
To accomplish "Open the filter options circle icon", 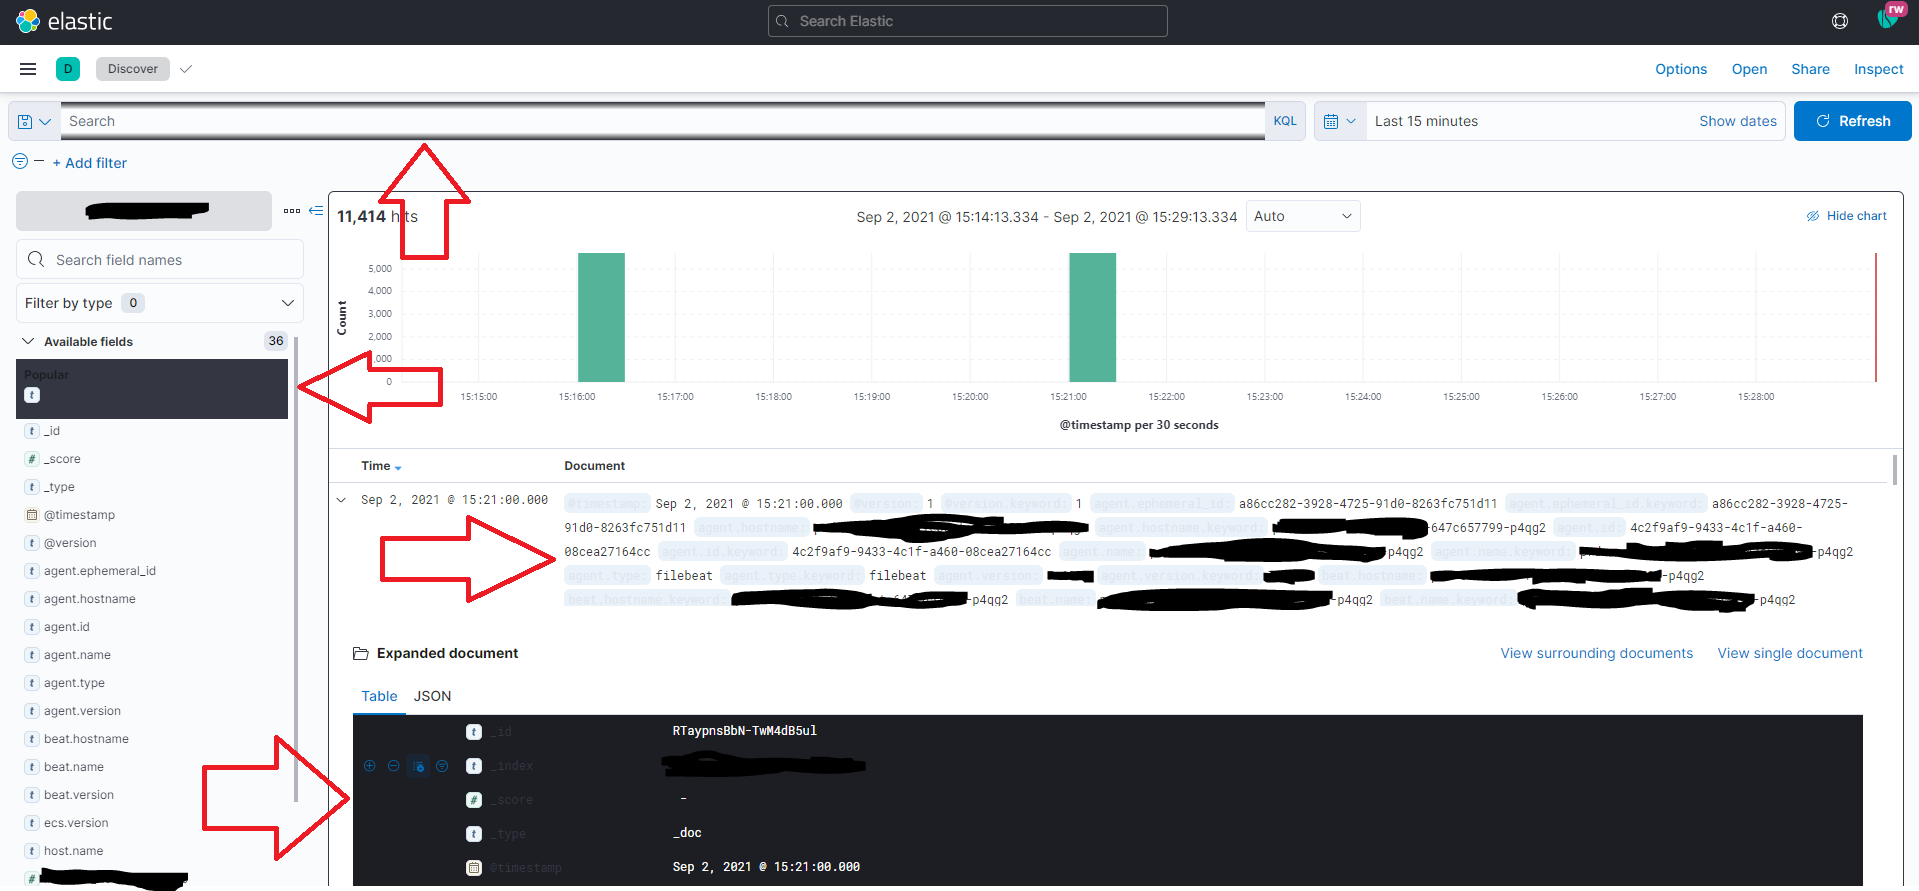I will [x=20, y=161].
